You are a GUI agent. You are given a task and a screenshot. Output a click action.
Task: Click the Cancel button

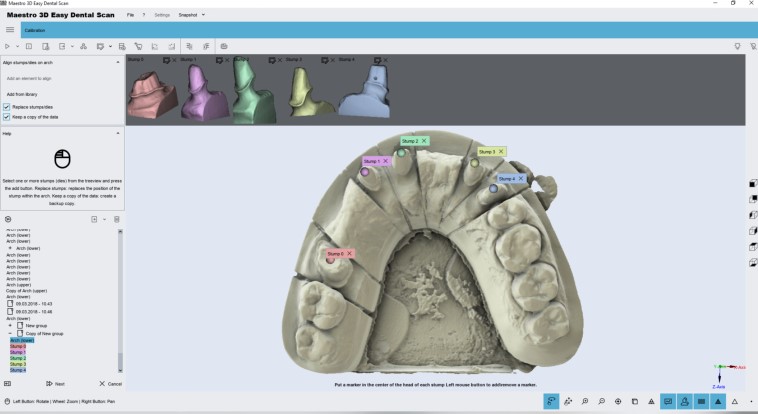click(x=111, y=384)
